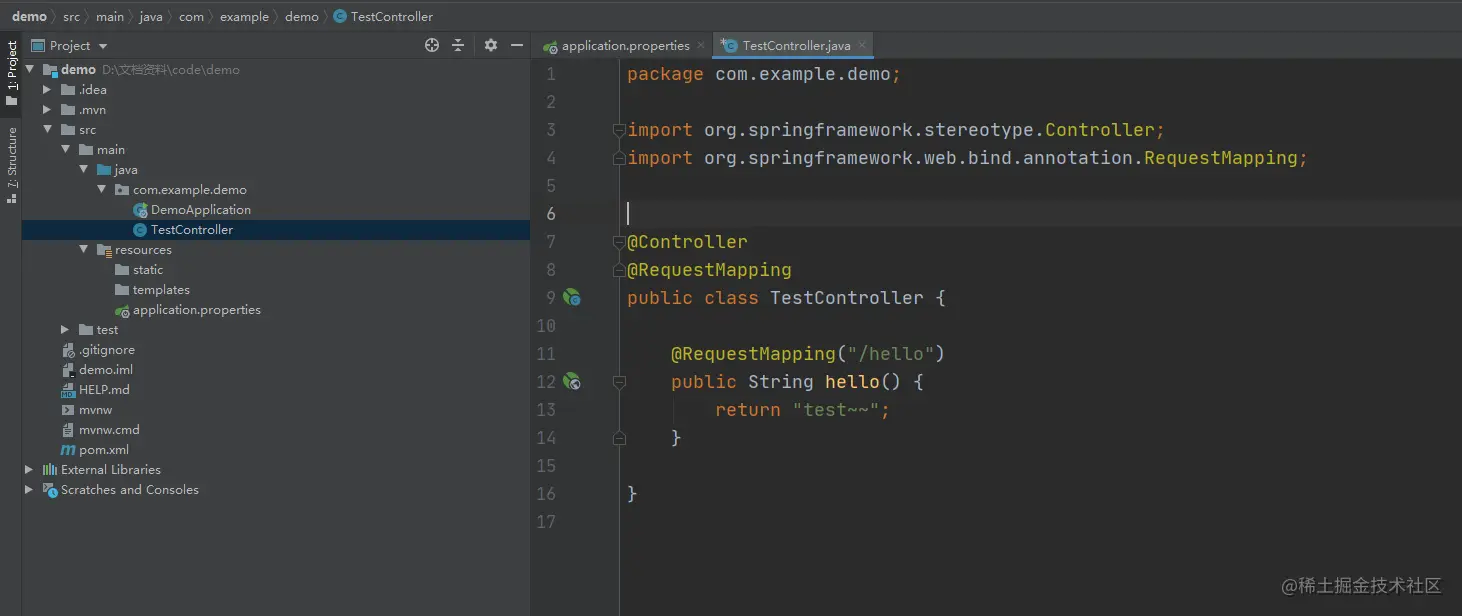Viewport: 1462px width, 616px height.
Task: Select the .gitignore file
Action: (106, 350)
